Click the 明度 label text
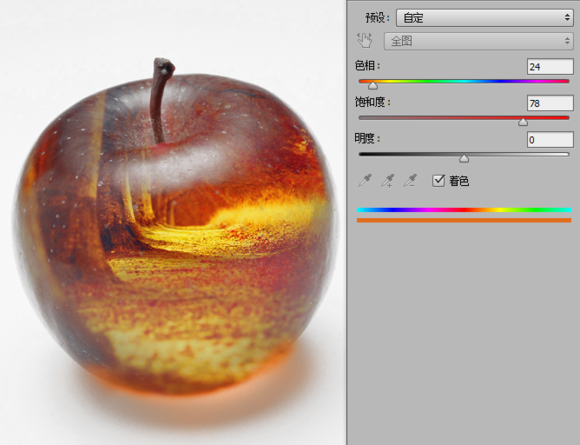Screen dimensions: 580x445 pyautogui.click(x=367, y=138)
